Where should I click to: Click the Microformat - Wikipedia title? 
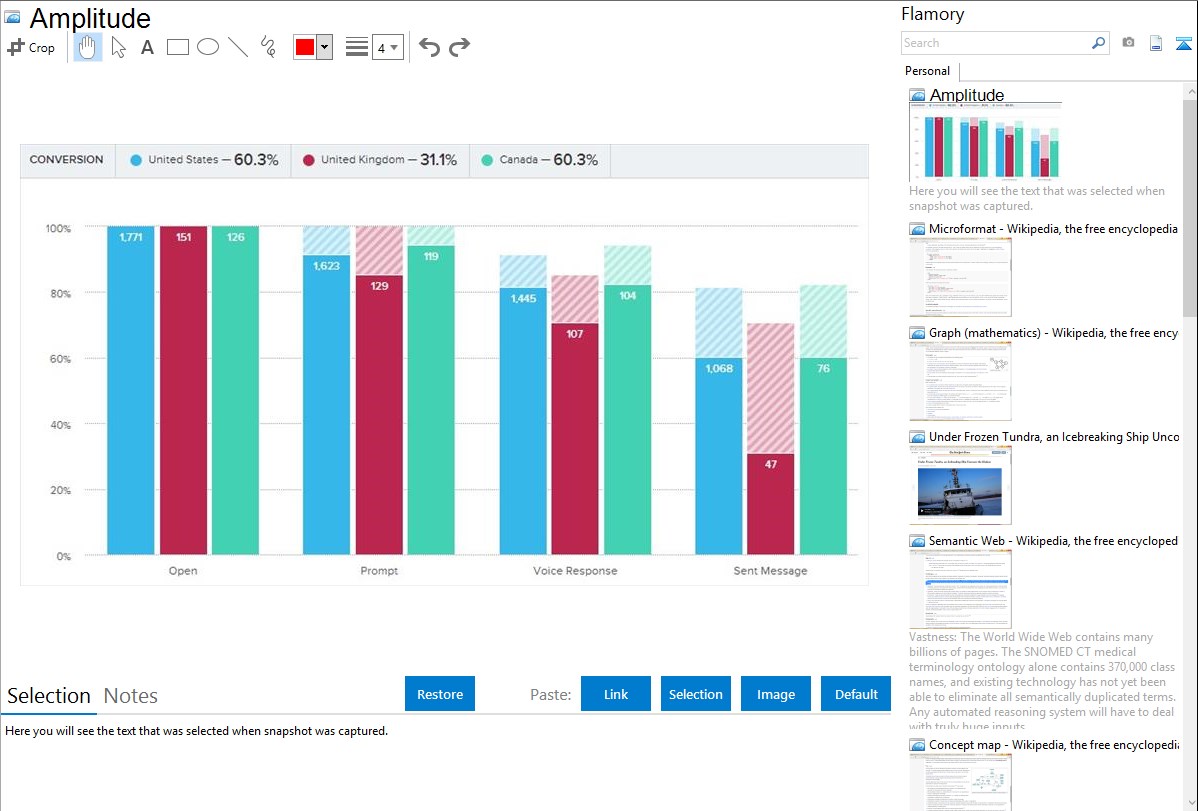pyautogui.click(x=1053, y=229)
